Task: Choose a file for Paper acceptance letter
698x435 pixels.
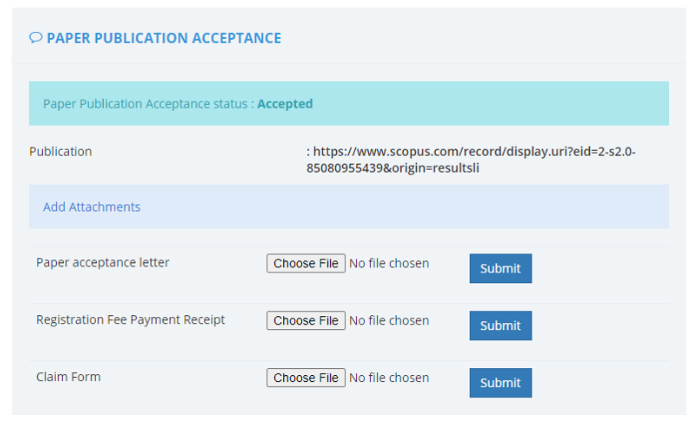Action: 306,264
